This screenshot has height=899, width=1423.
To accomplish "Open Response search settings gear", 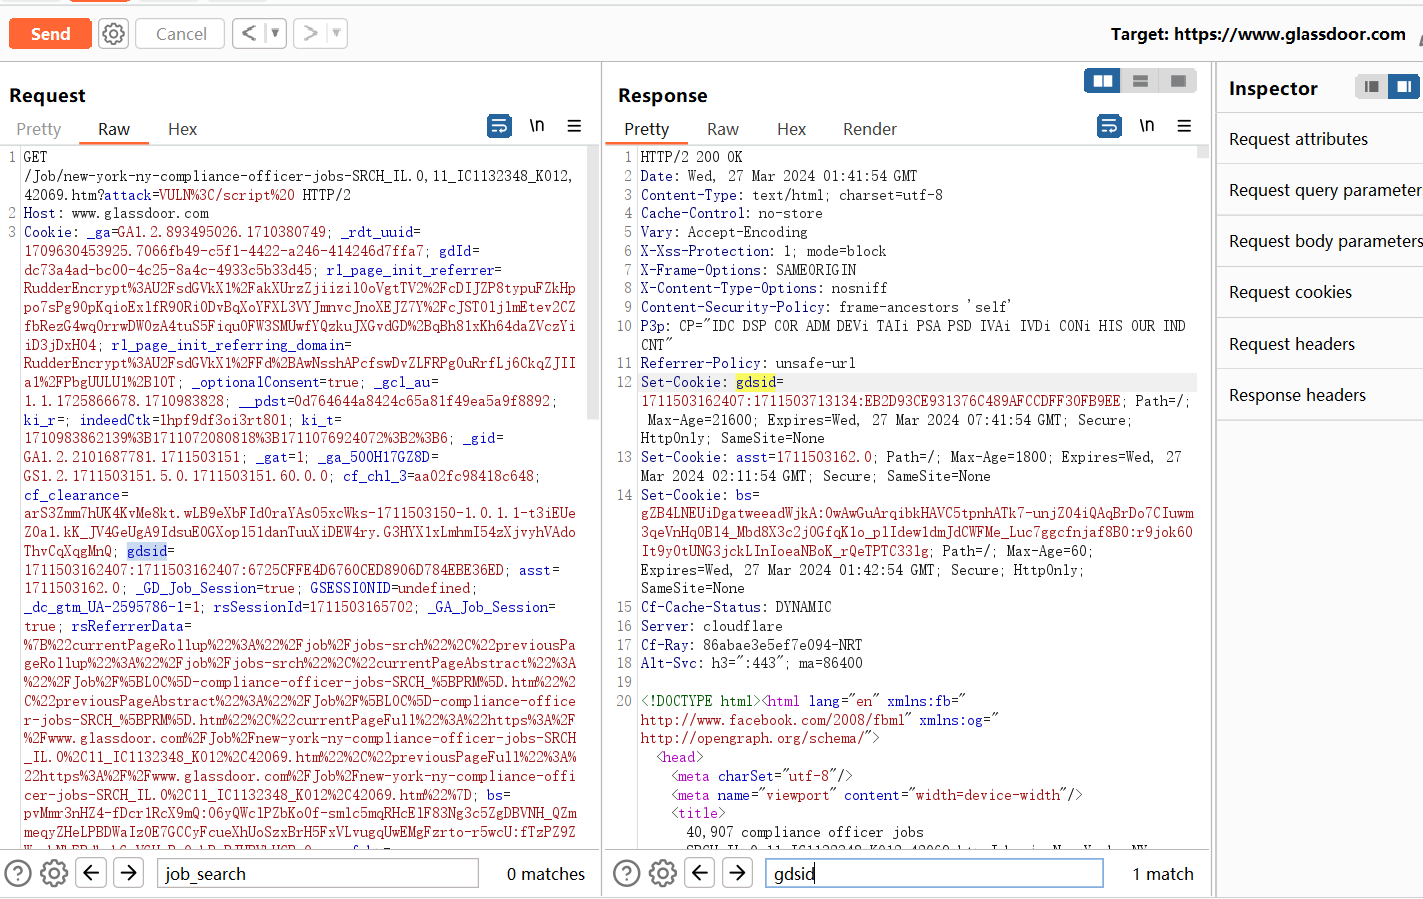I will pyautogui.click(x=663, y=873).
